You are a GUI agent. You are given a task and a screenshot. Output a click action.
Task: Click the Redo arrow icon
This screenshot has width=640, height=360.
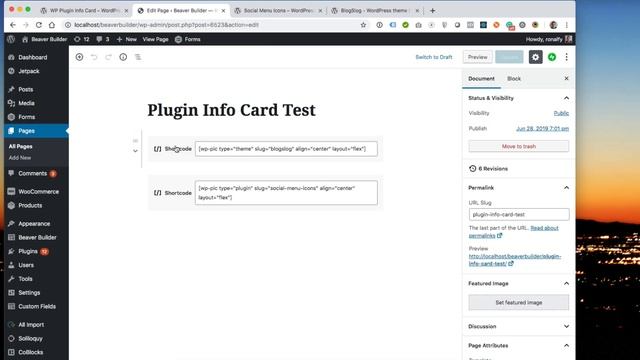108,57
